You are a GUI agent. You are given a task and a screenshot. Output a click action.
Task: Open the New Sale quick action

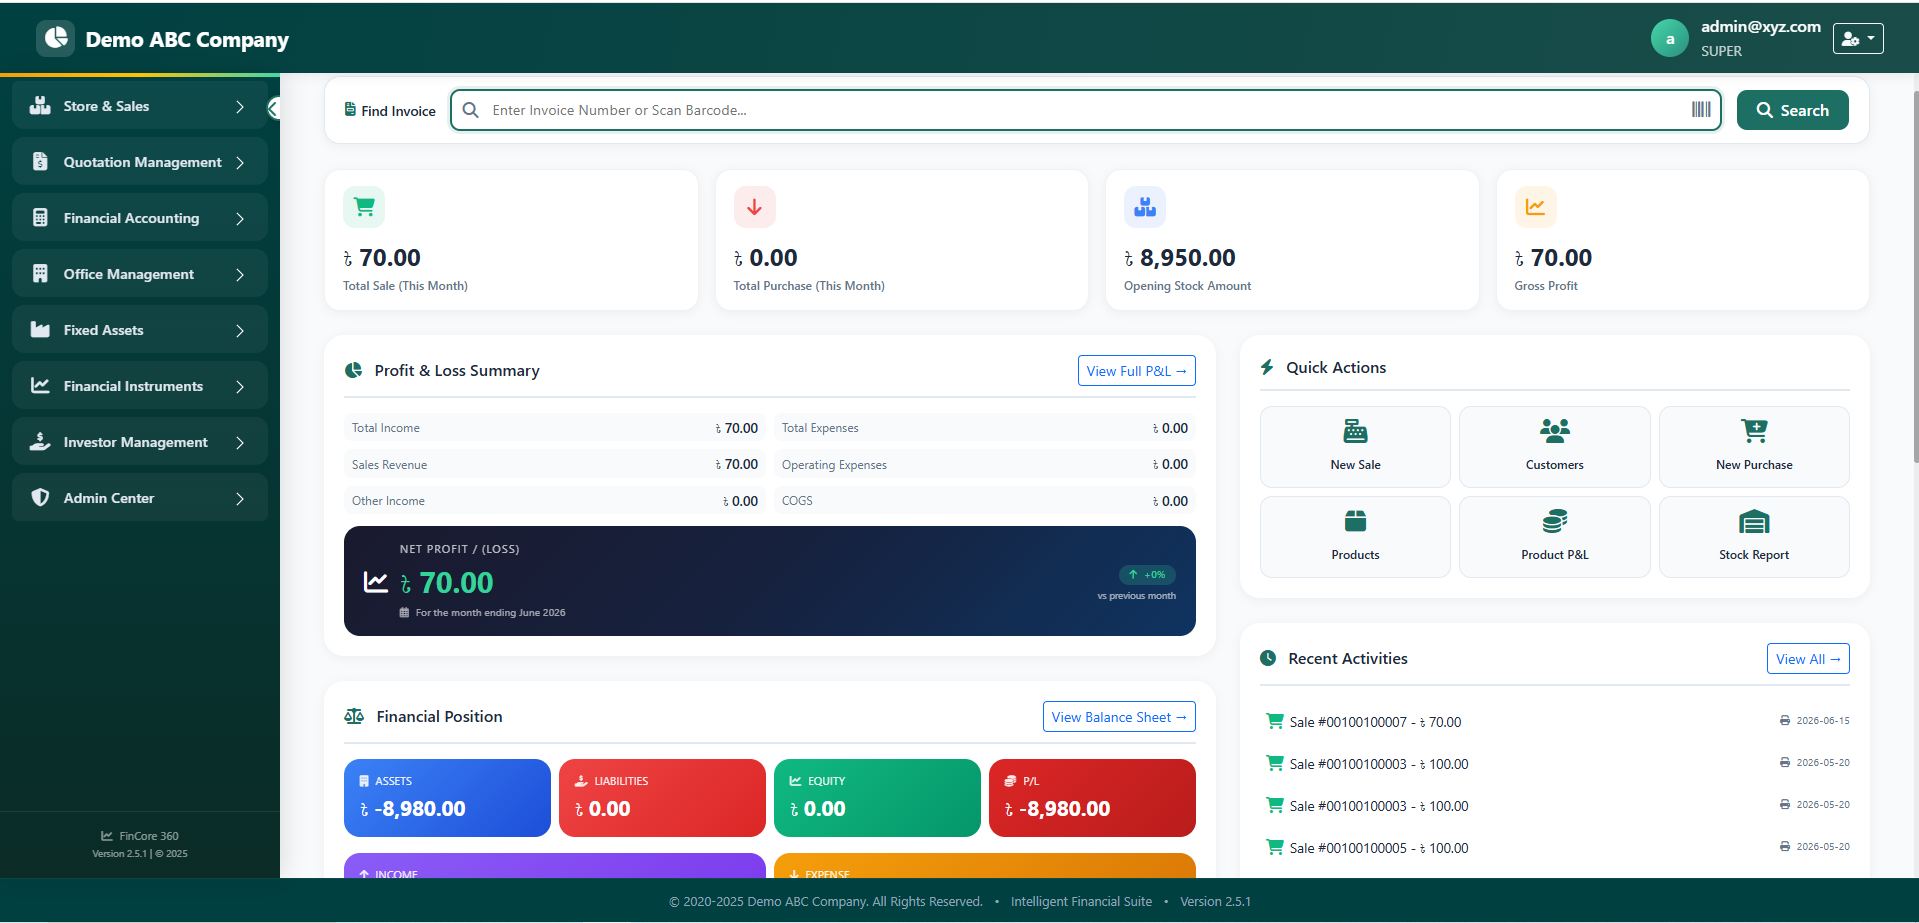point(1355,446)
